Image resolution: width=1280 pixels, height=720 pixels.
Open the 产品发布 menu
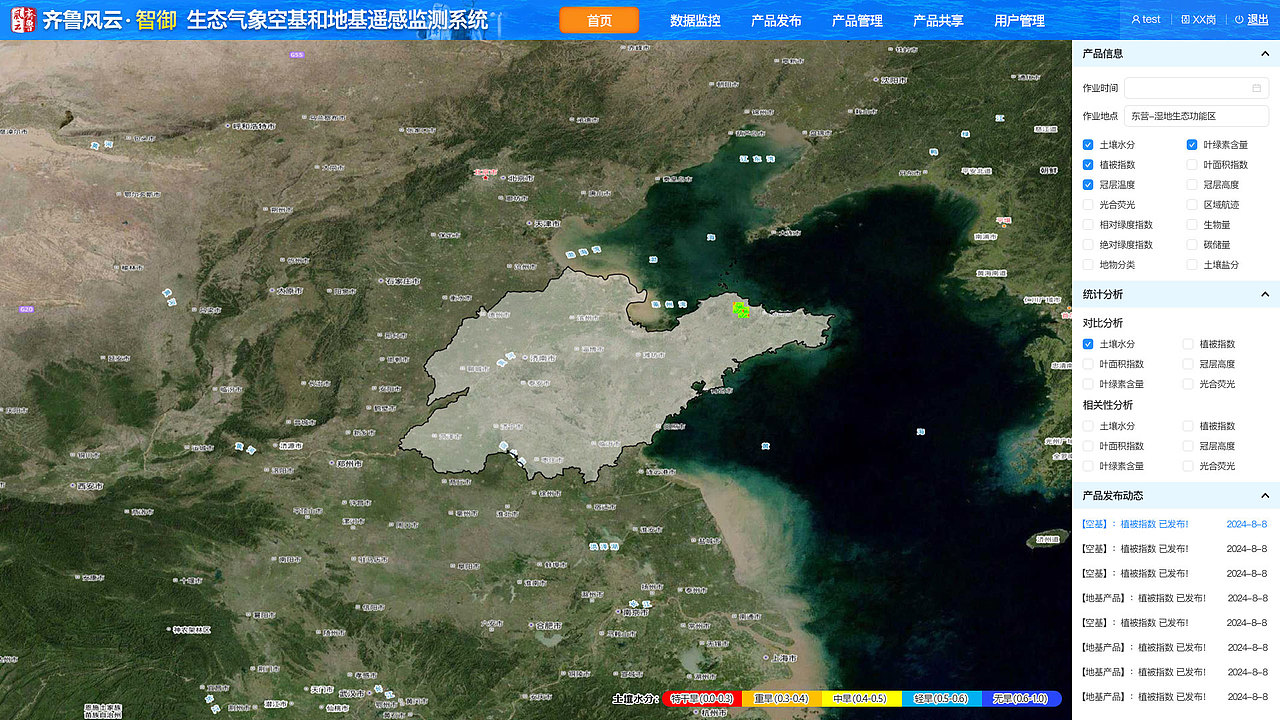(776, 20)
